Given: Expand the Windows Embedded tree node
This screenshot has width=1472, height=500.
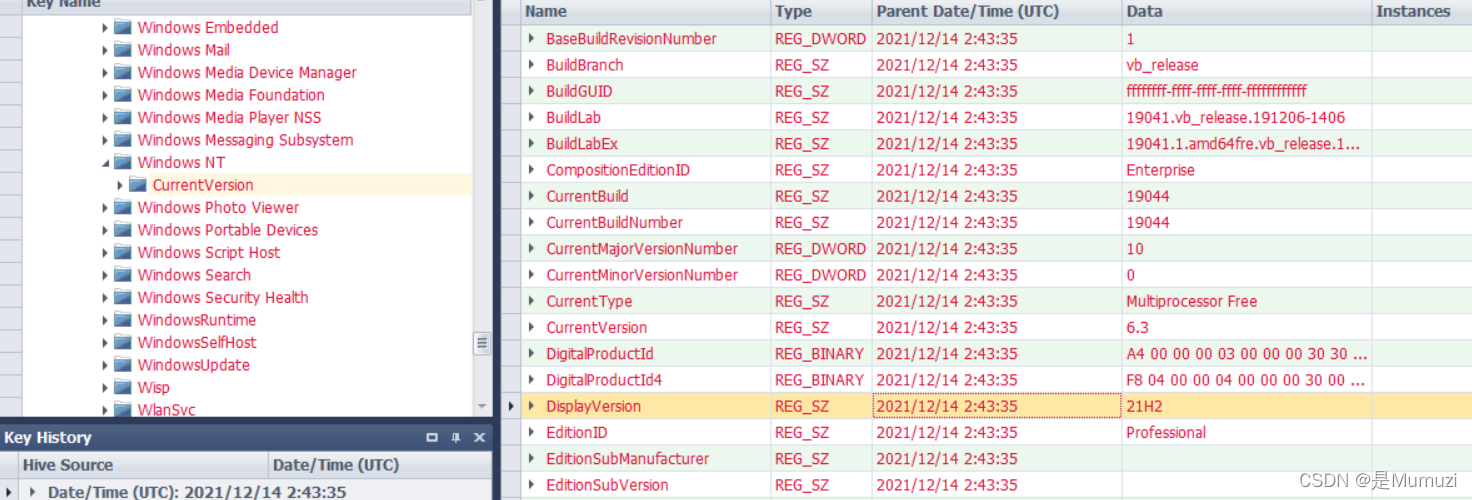Looking at the screenshot, I should tap(105, 27).
